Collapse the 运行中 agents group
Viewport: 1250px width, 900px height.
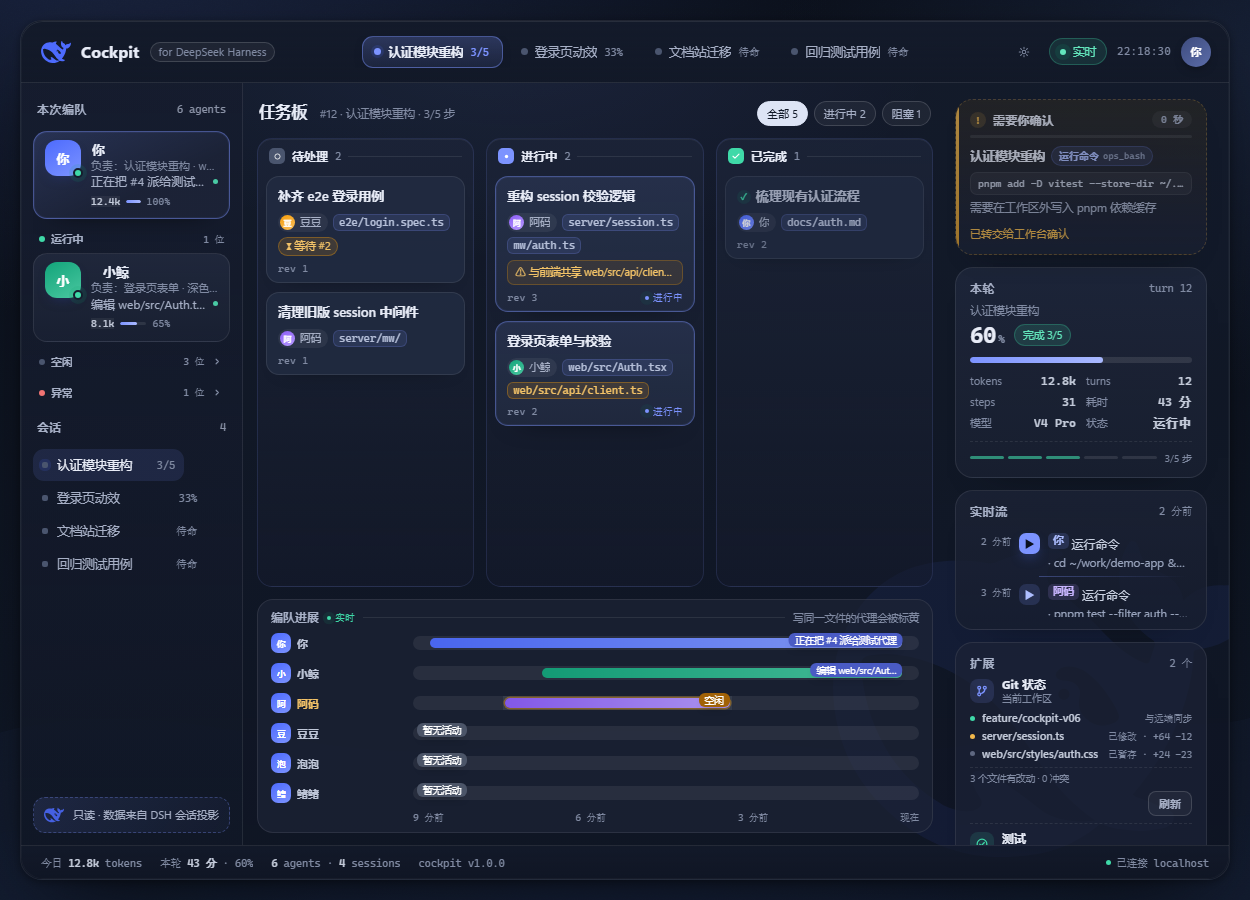[131, 239]
